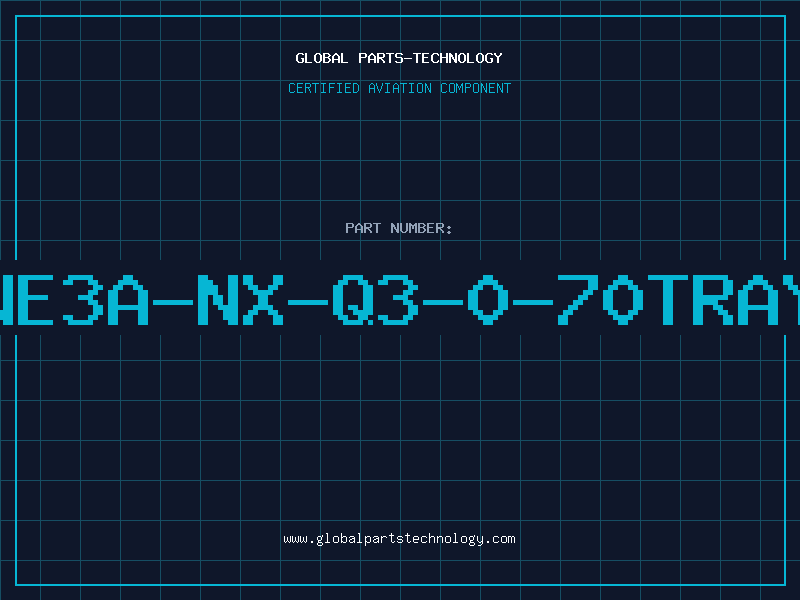Click the PART NUMBER: label
The width and height of the screenshot is (800, 600).
coord(399,228)
